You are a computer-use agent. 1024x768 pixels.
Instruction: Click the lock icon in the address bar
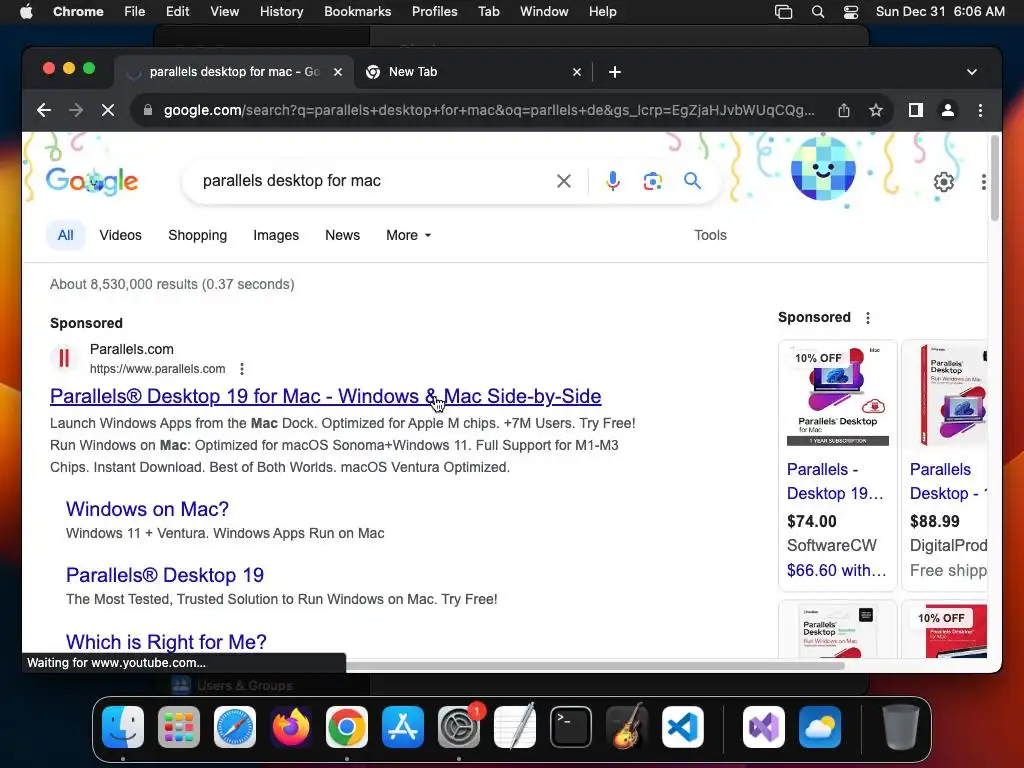click(x=148, y=110)
